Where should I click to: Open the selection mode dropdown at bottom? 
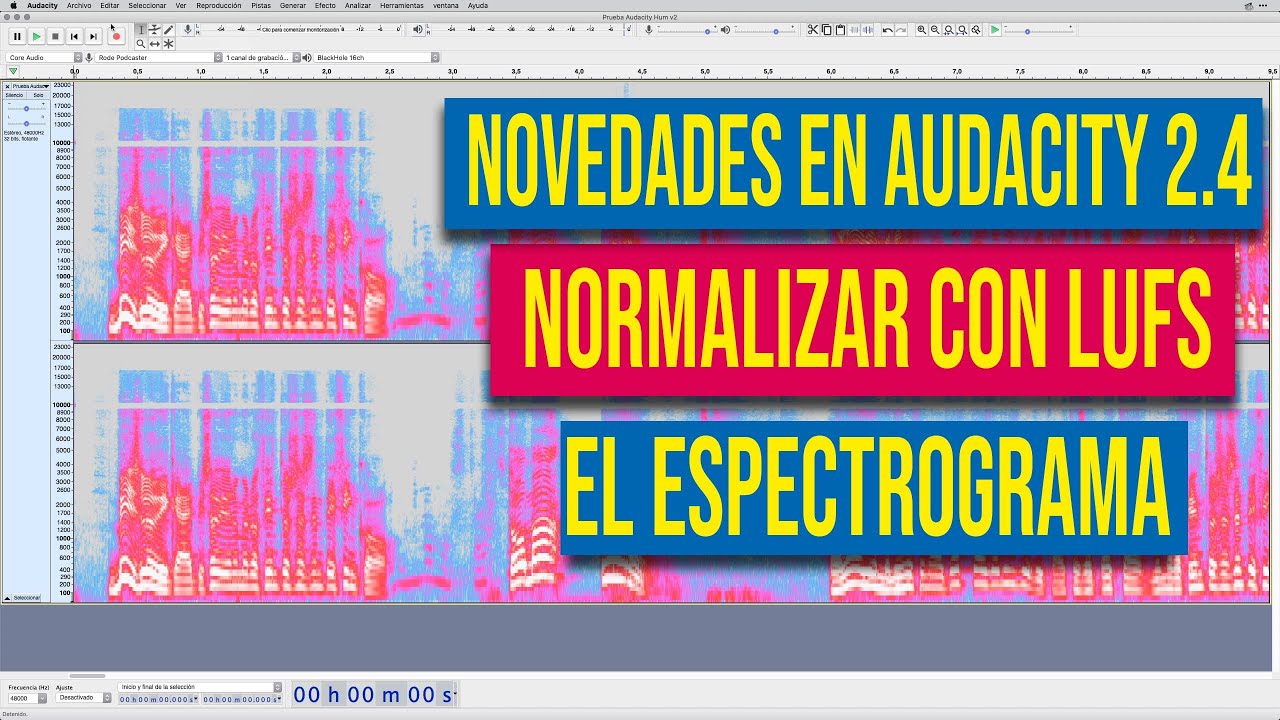pyautogui.click(x=200, y=687)
